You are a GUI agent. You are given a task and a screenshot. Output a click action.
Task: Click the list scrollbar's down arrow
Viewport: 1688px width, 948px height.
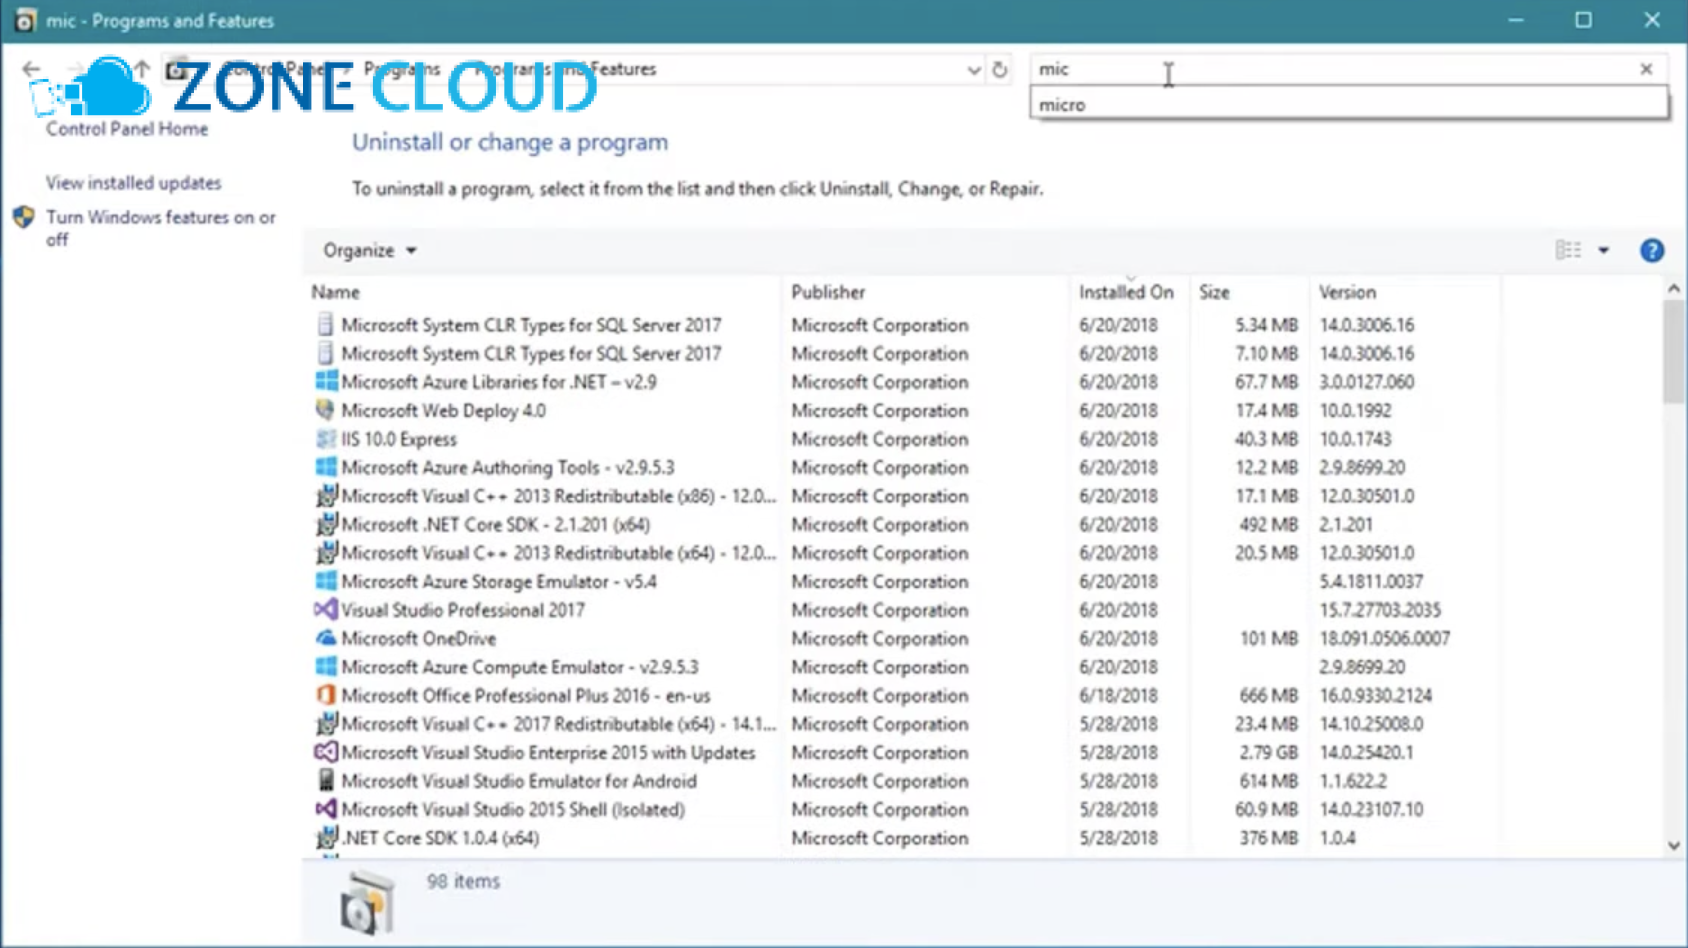coord(1674,846)
